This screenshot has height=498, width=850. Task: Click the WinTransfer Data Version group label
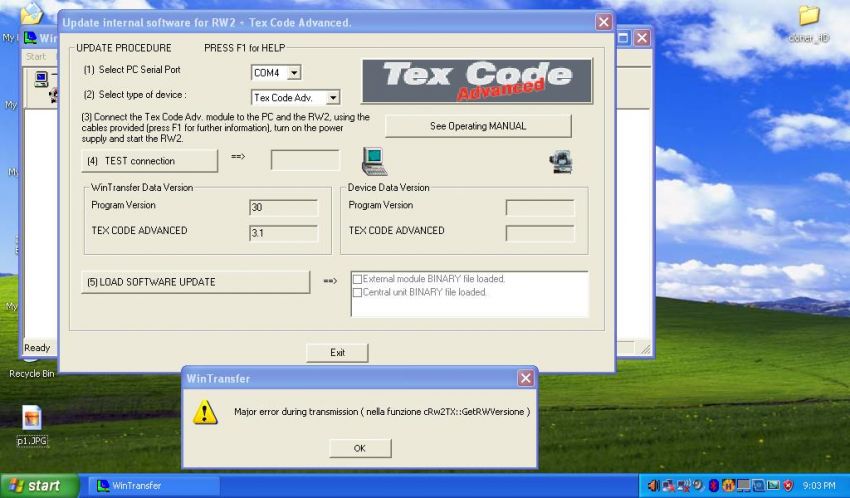pyautogui.click(x=142, y=187)
